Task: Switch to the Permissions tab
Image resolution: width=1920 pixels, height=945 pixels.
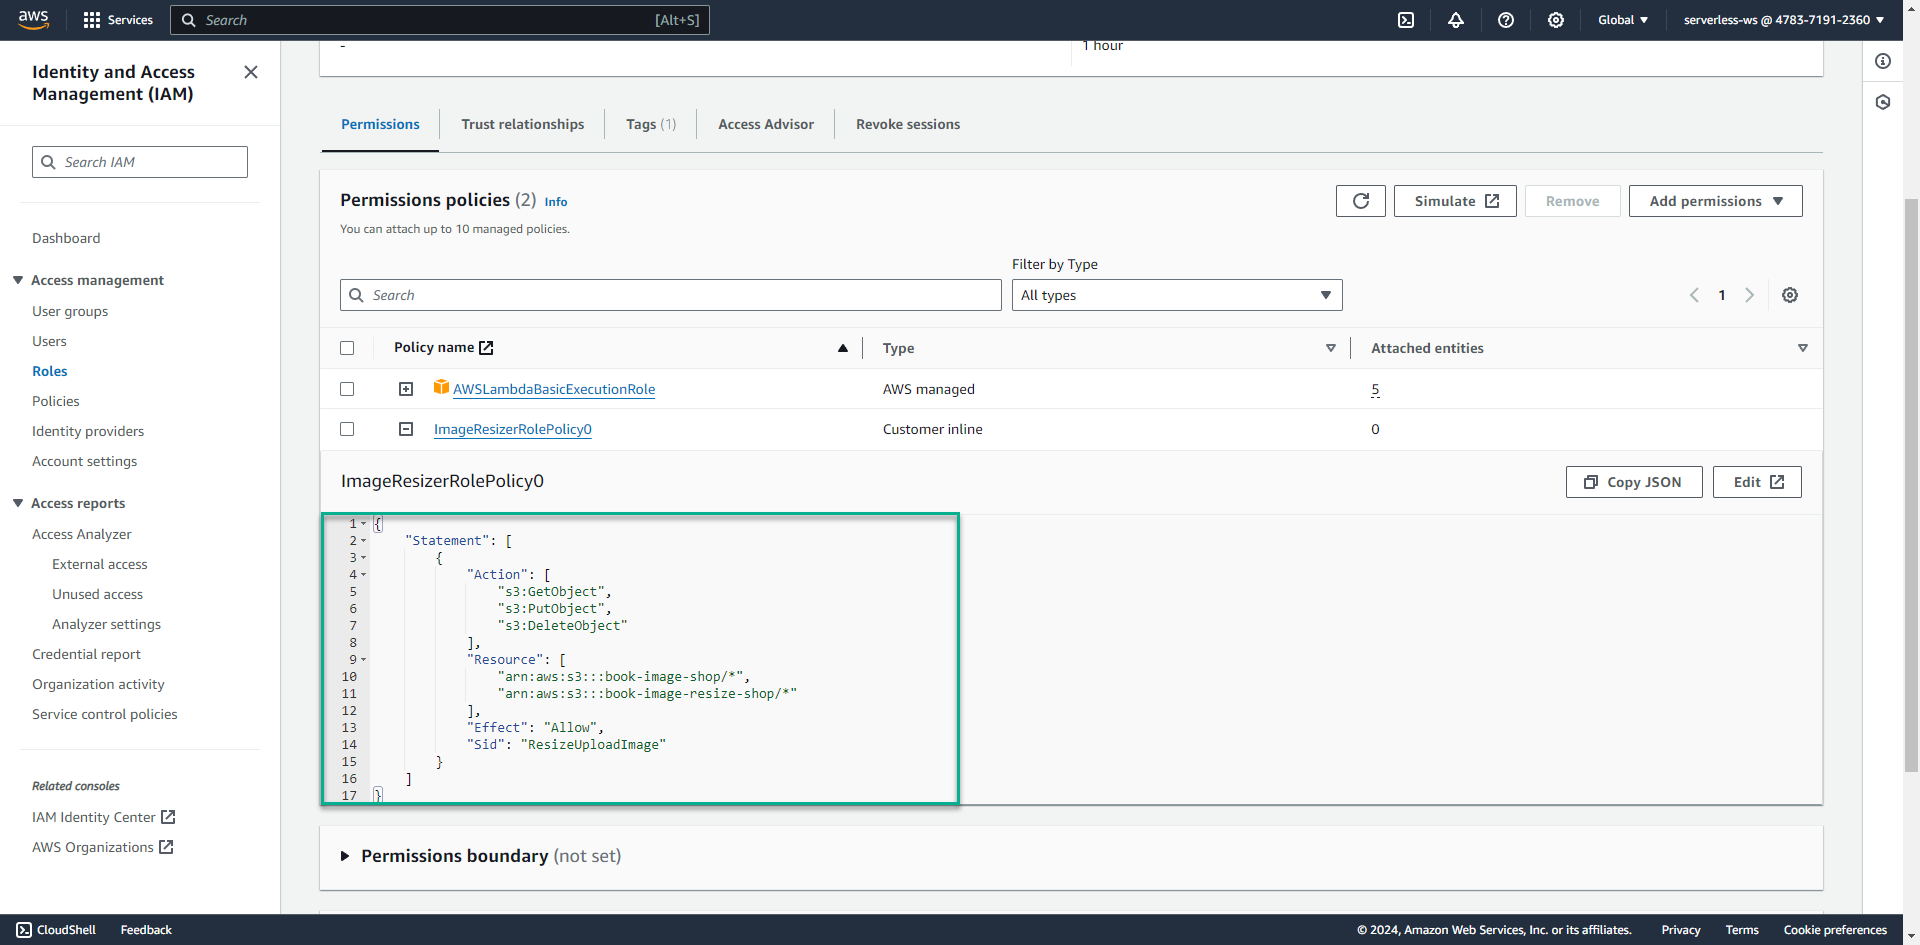Action: pos(380,124)
